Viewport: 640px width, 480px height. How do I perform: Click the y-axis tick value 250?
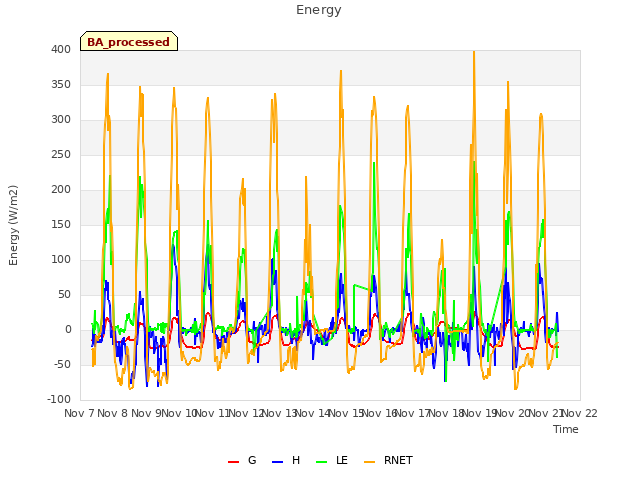click(x=61, y=155)
